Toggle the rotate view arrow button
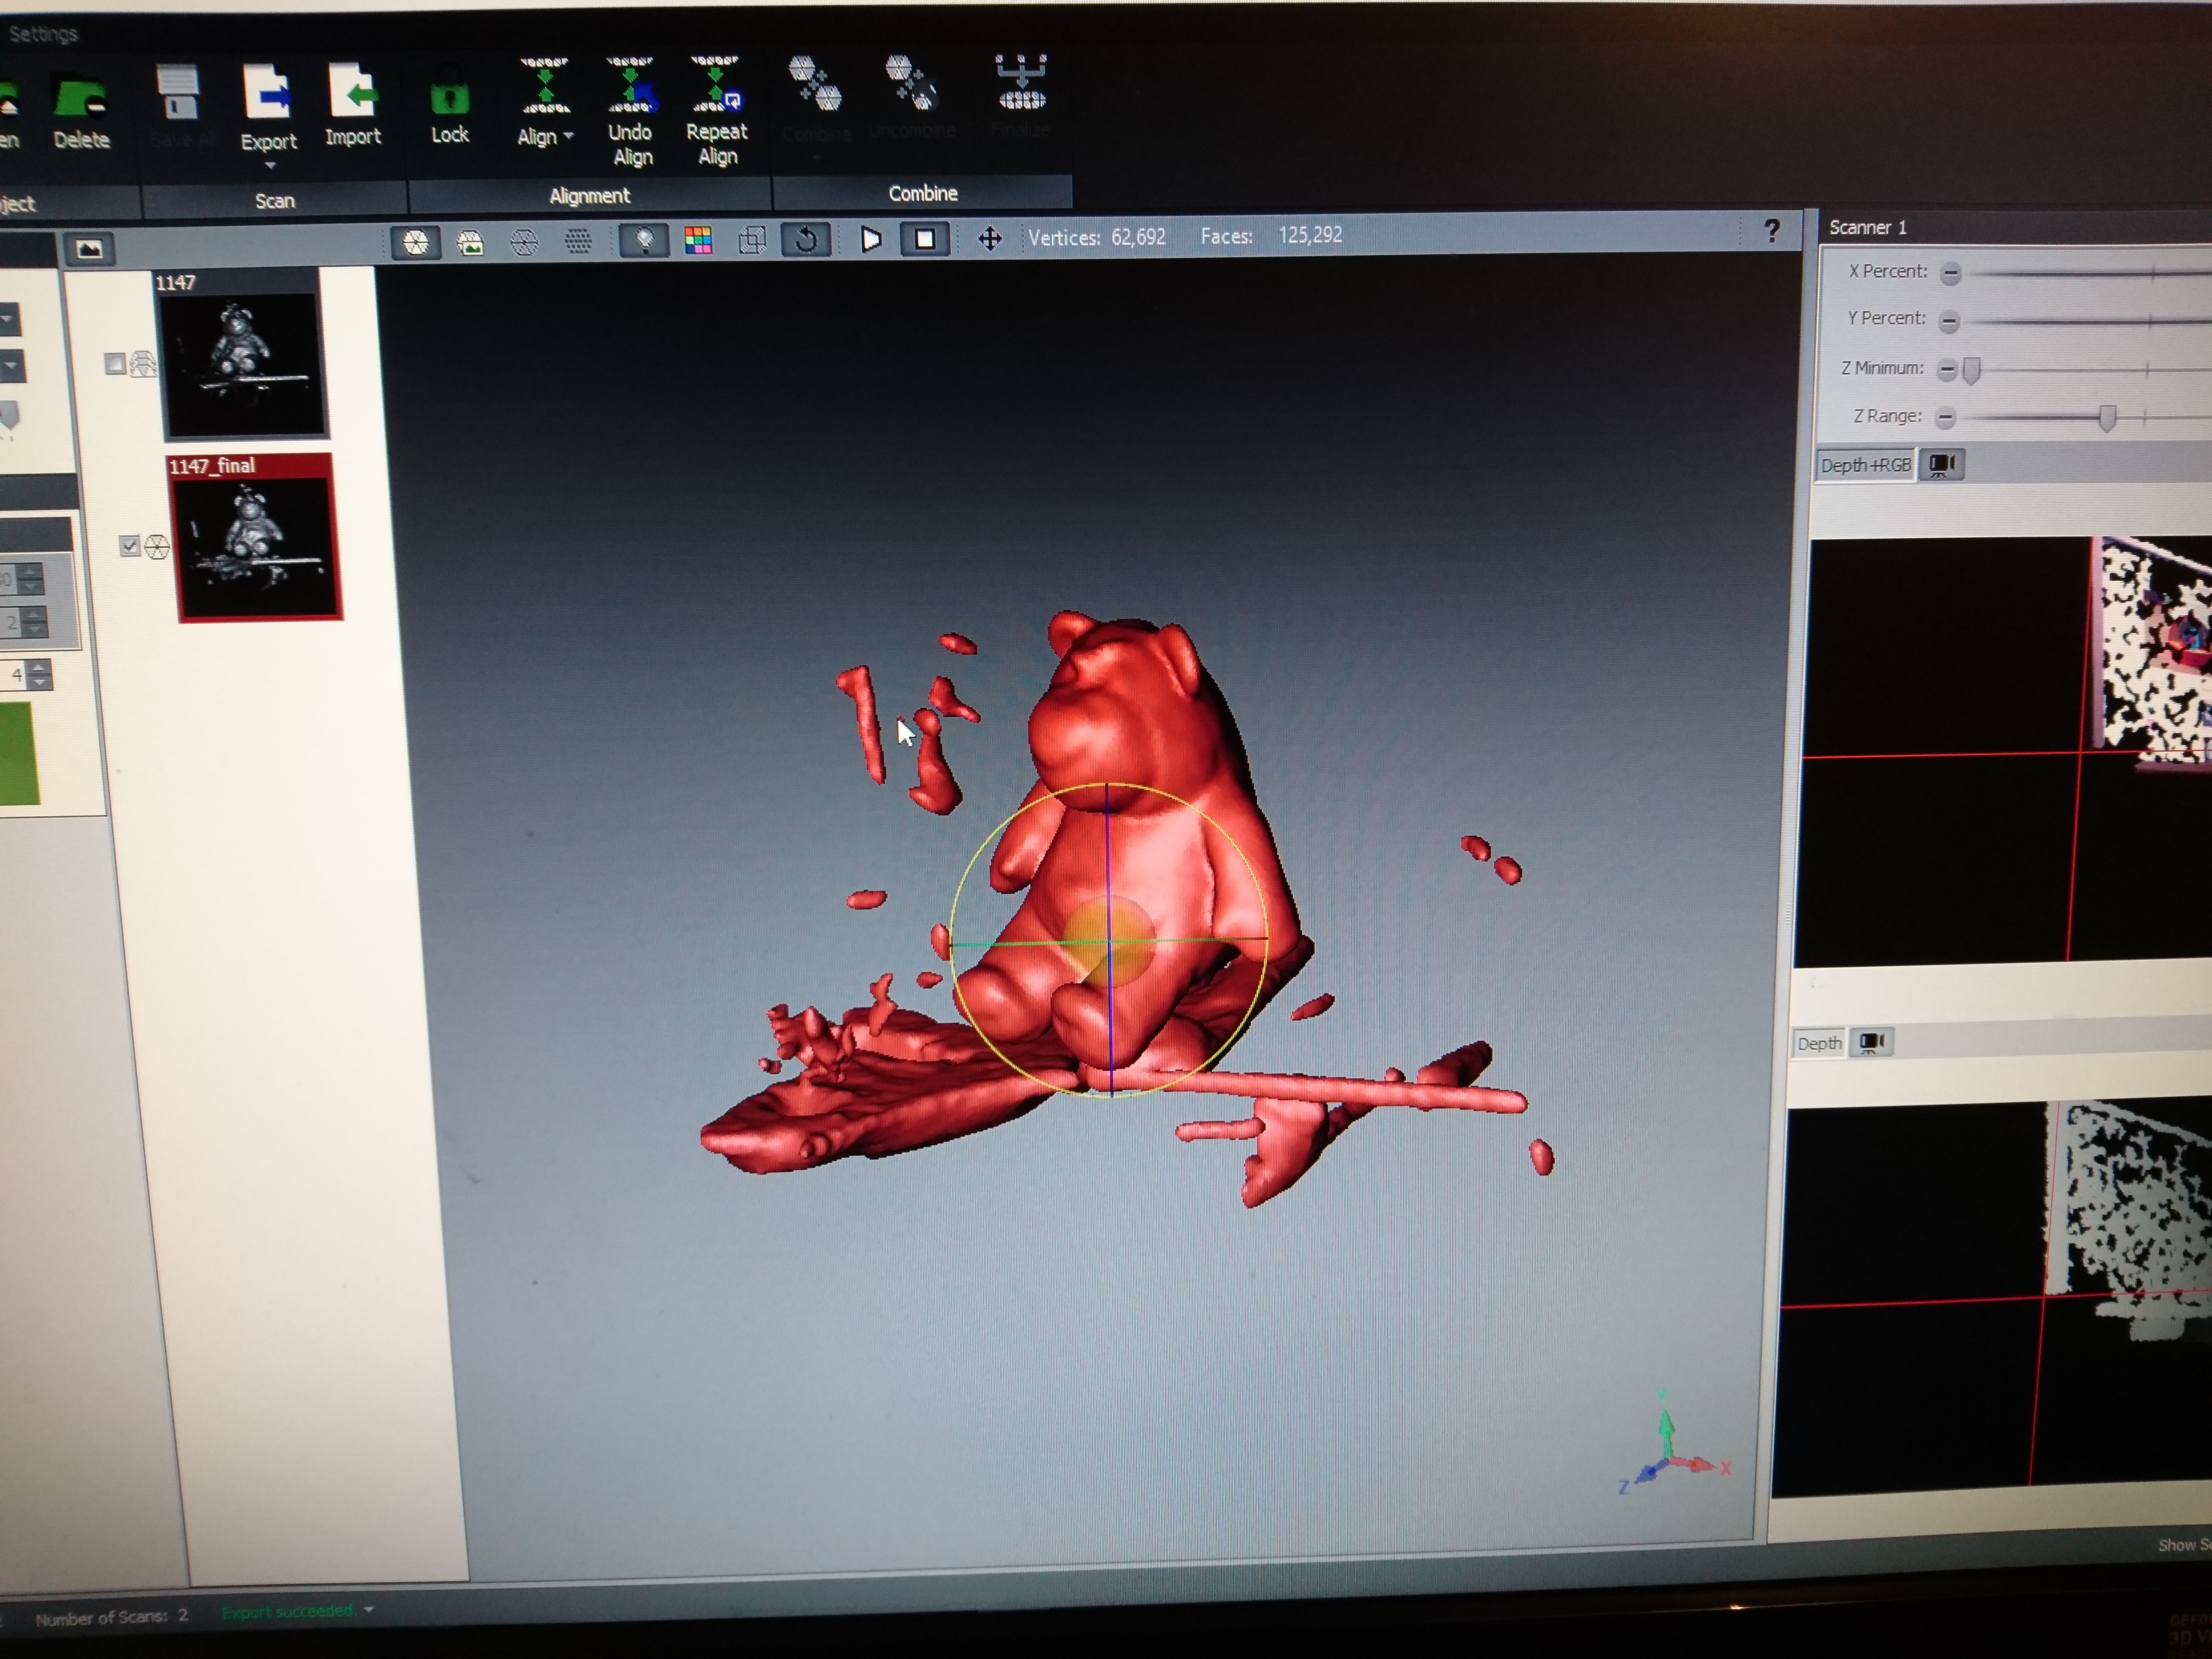 coord(806,239)
